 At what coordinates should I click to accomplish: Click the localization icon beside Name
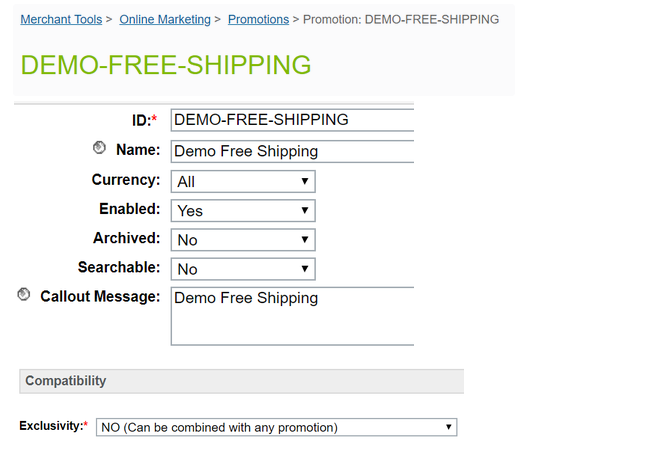99,148
